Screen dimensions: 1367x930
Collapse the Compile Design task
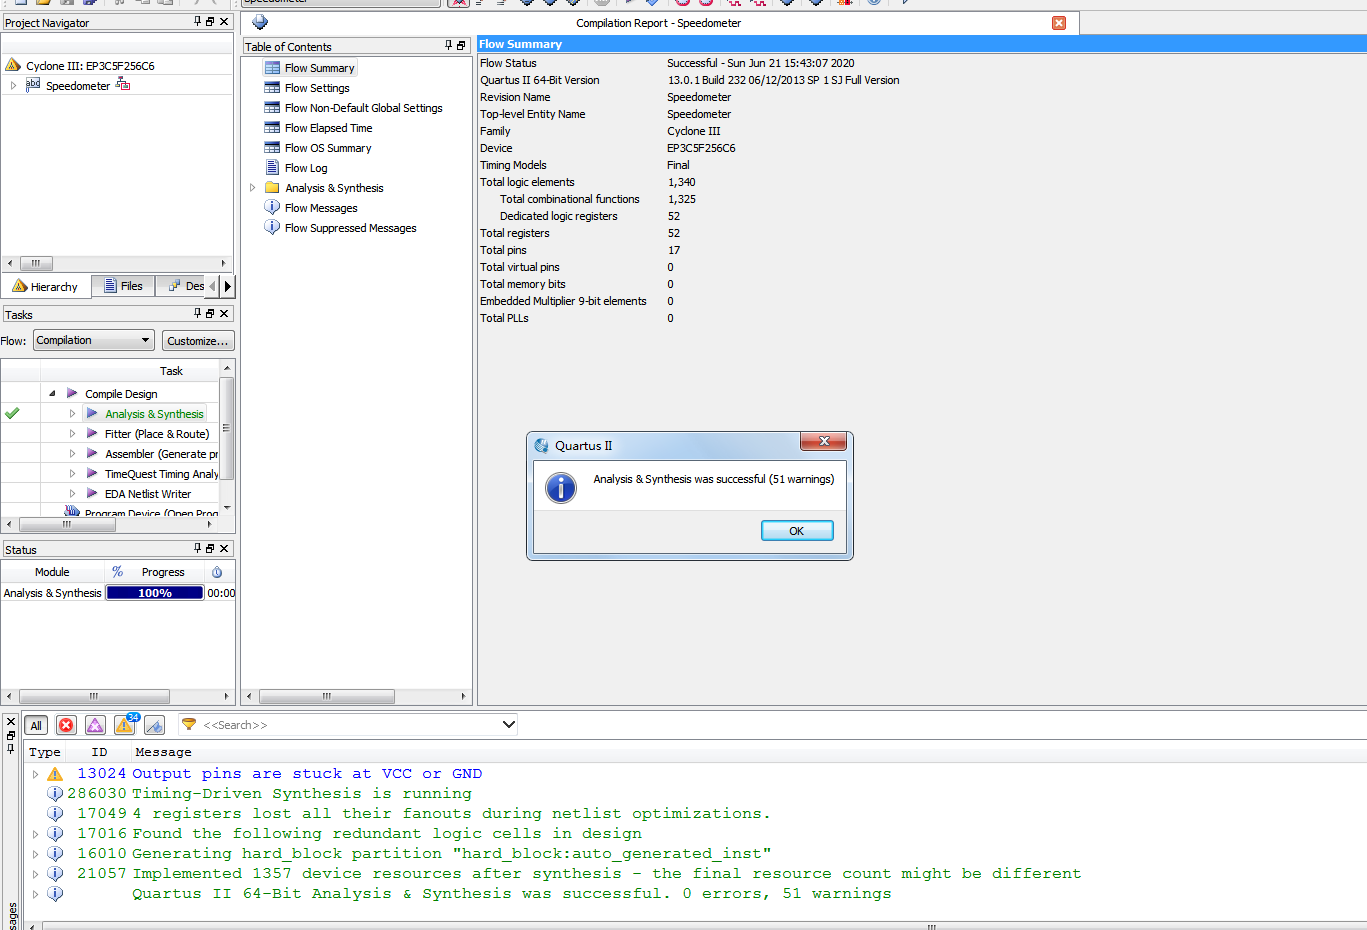[52, 394]
